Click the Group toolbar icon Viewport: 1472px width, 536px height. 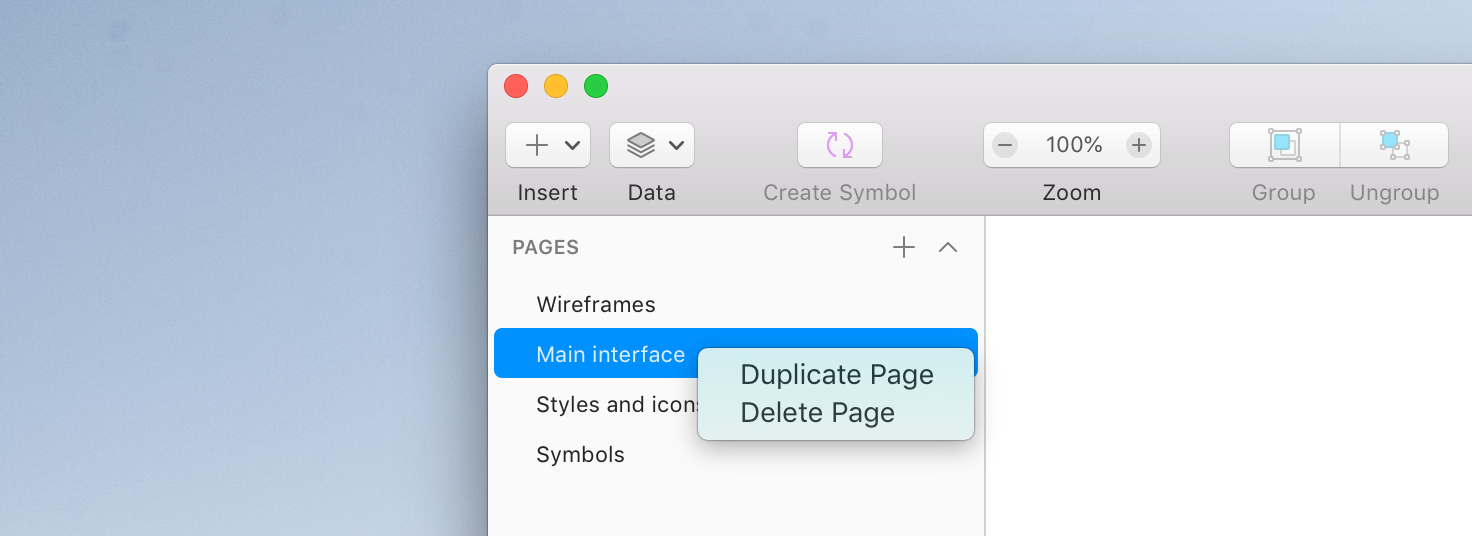click(1284, 145)
